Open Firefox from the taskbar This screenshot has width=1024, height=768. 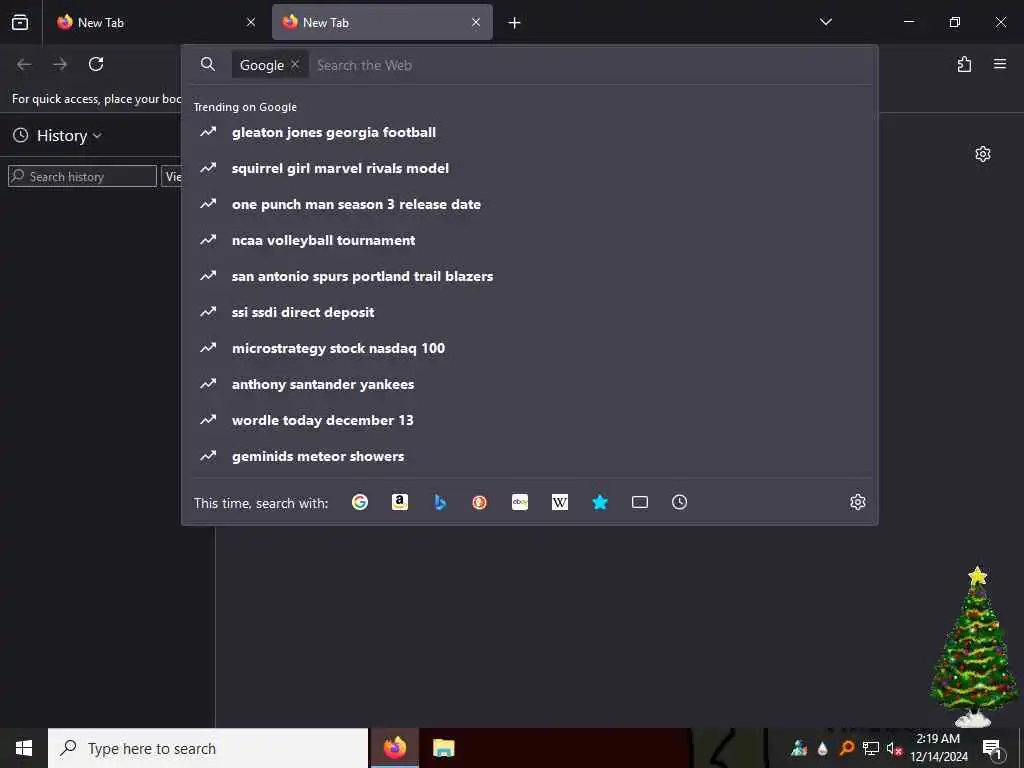point(394,748)
